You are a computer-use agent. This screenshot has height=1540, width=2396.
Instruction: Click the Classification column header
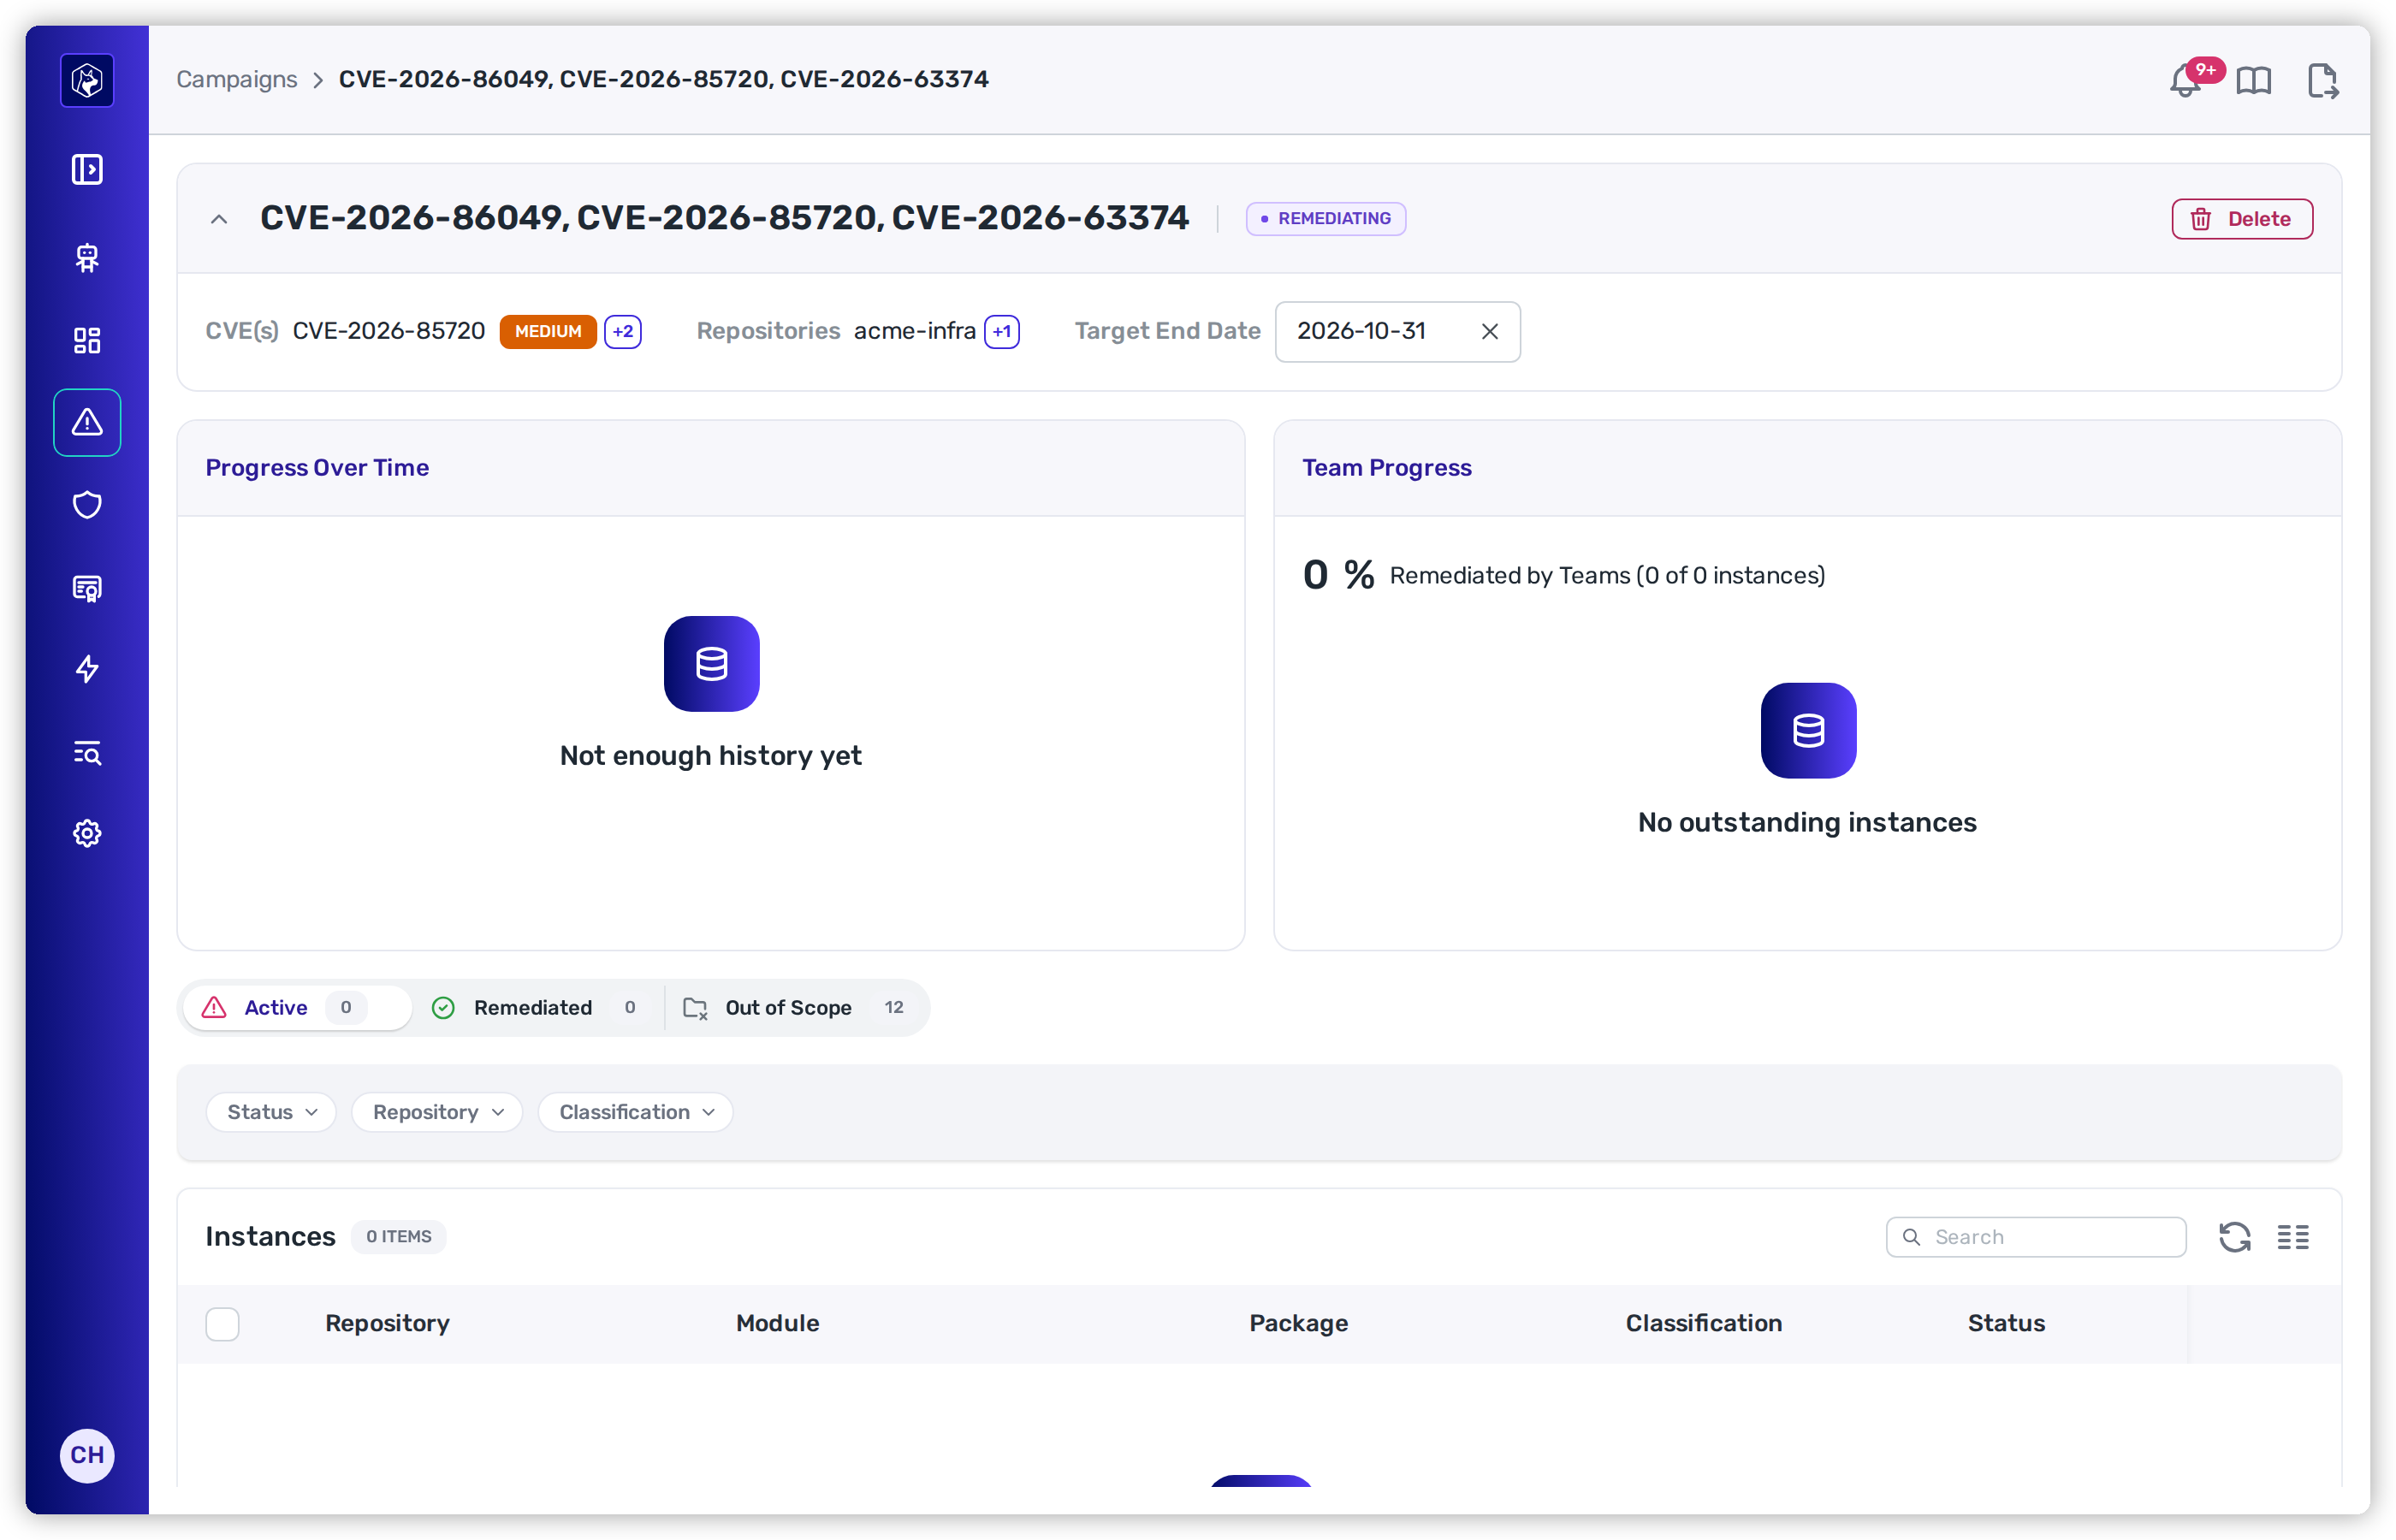(x=1703, y=1323)
